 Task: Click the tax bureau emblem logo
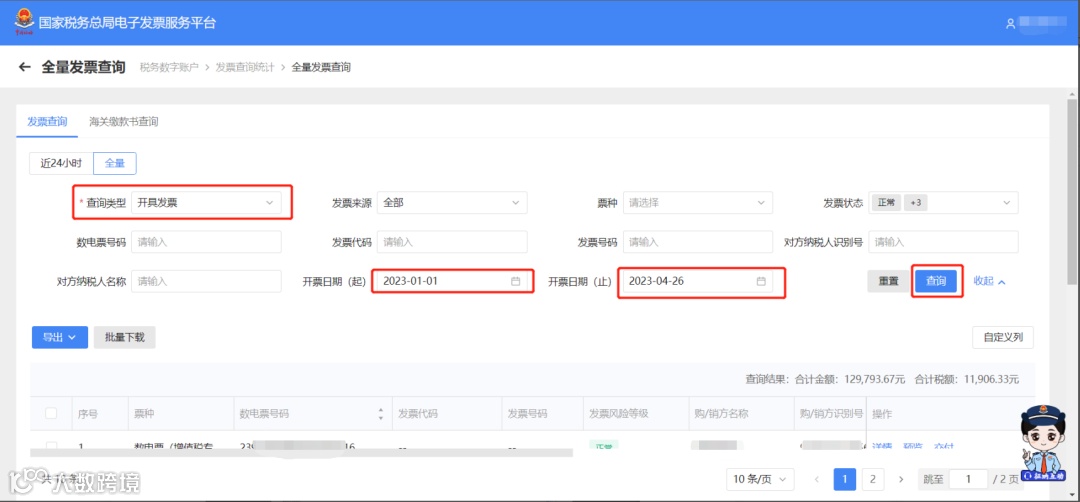(24, 22)
